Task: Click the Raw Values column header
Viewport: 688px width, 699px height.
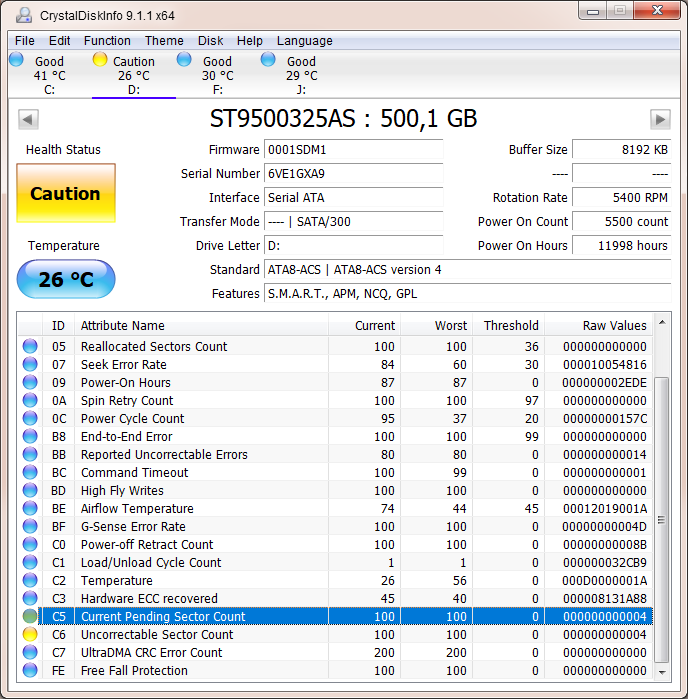Action: point(598,325)
